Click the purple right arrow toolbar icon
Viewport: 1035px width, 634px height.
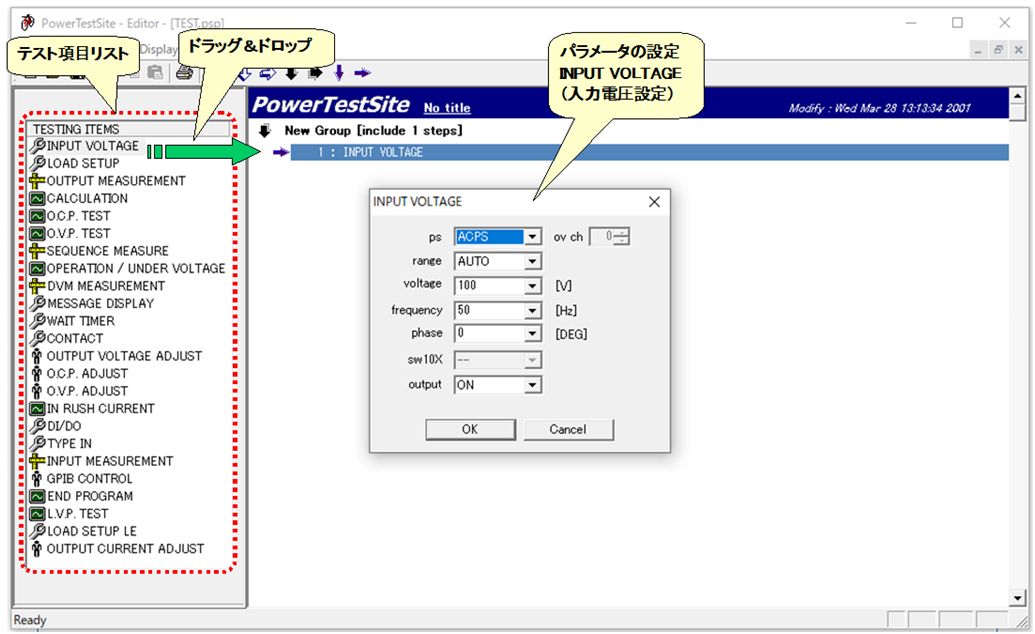(362, 72)
